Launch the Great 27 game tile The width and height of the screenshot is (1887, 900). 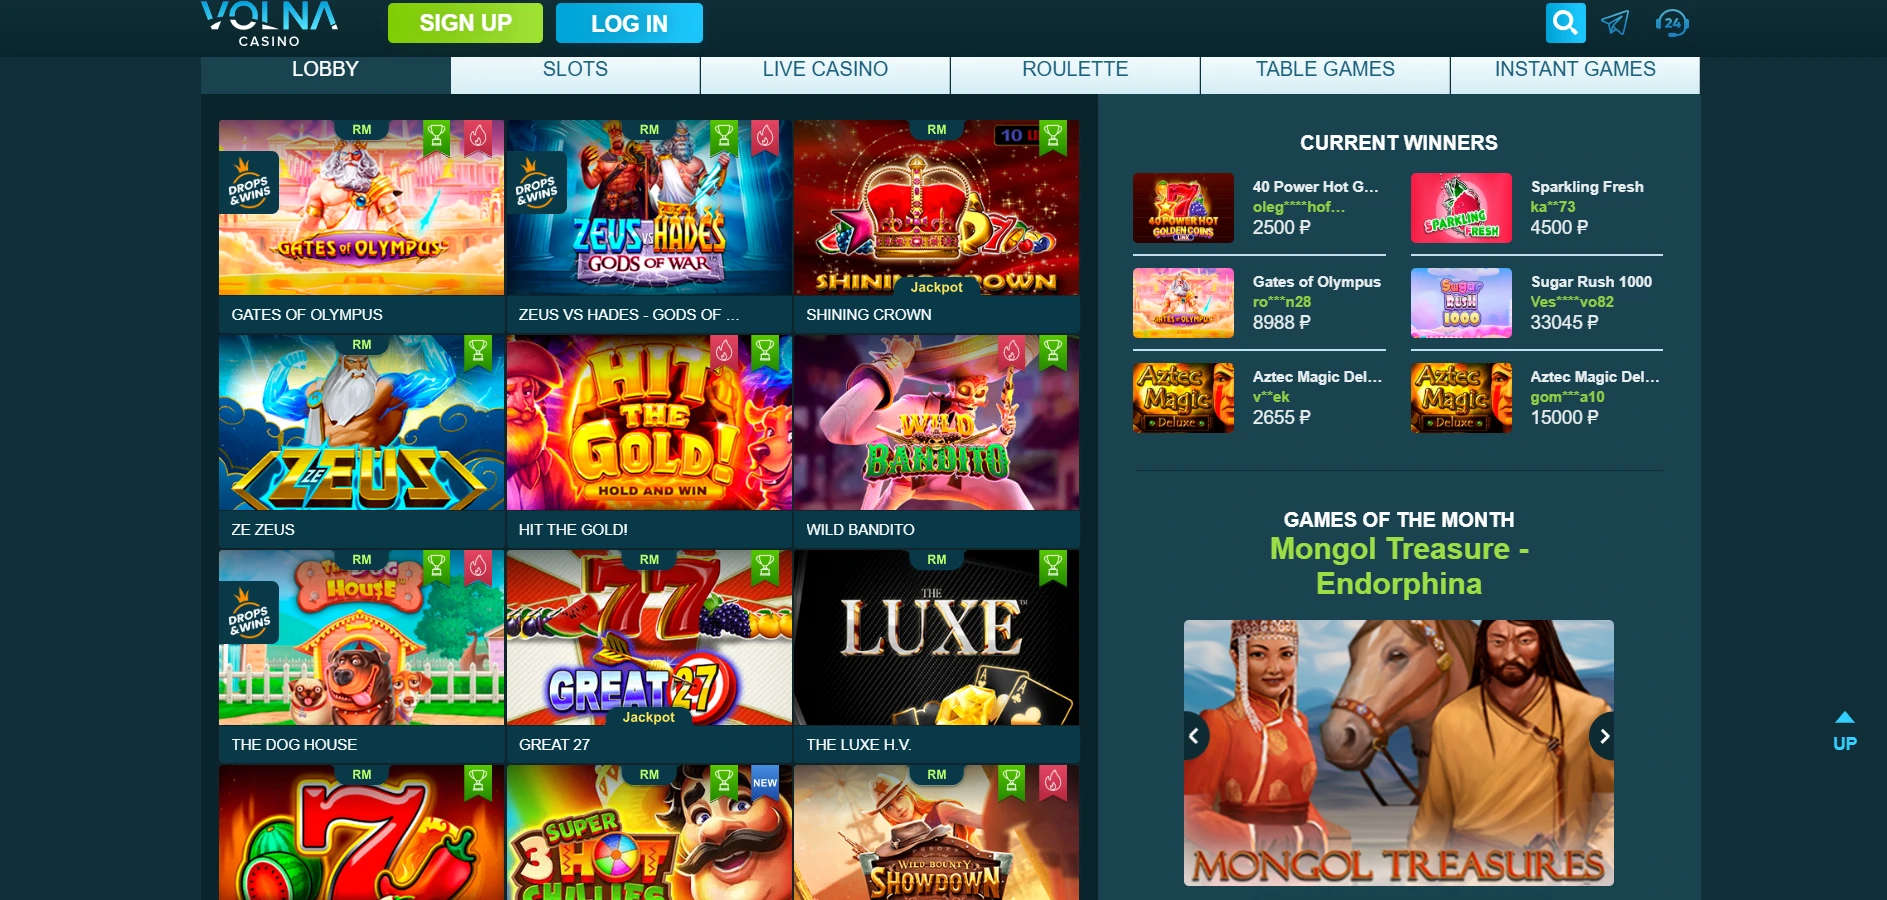point(649,638)
